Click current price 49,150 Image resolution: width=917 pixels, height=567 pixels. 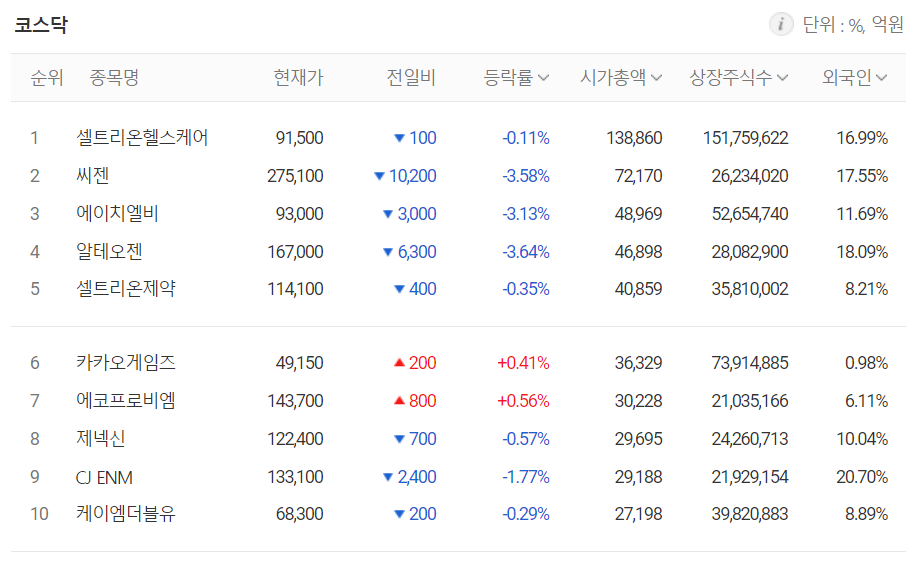pos(299,363)
